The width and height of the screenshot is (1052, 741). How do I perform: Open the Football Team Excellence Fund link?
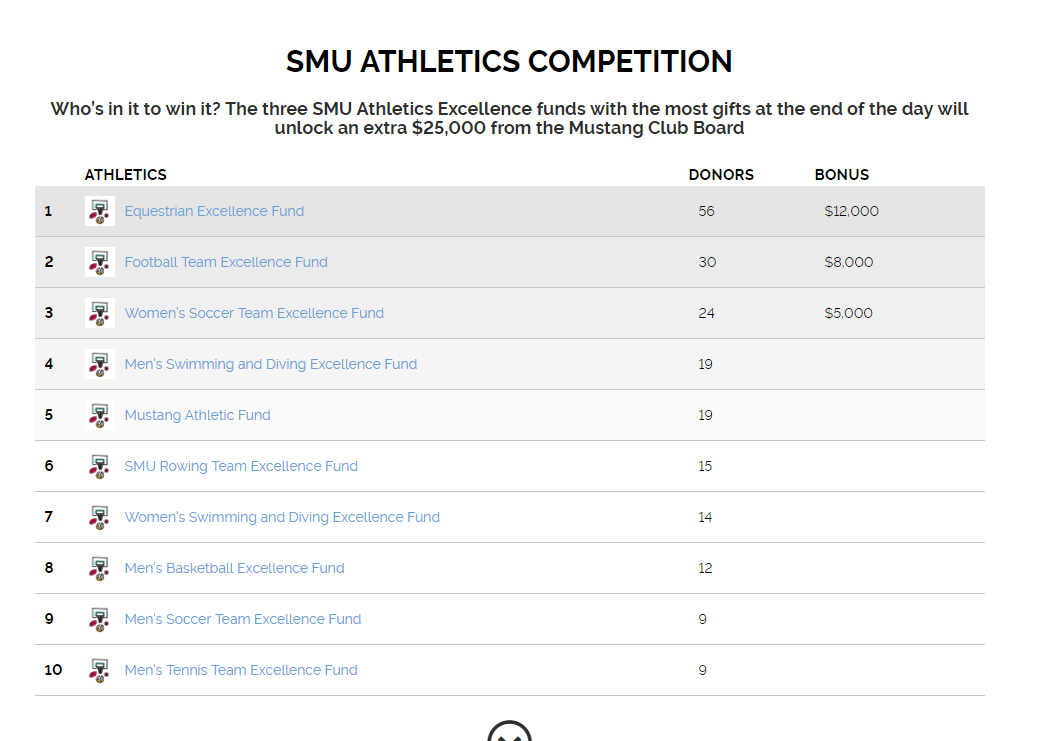[226, 262]
